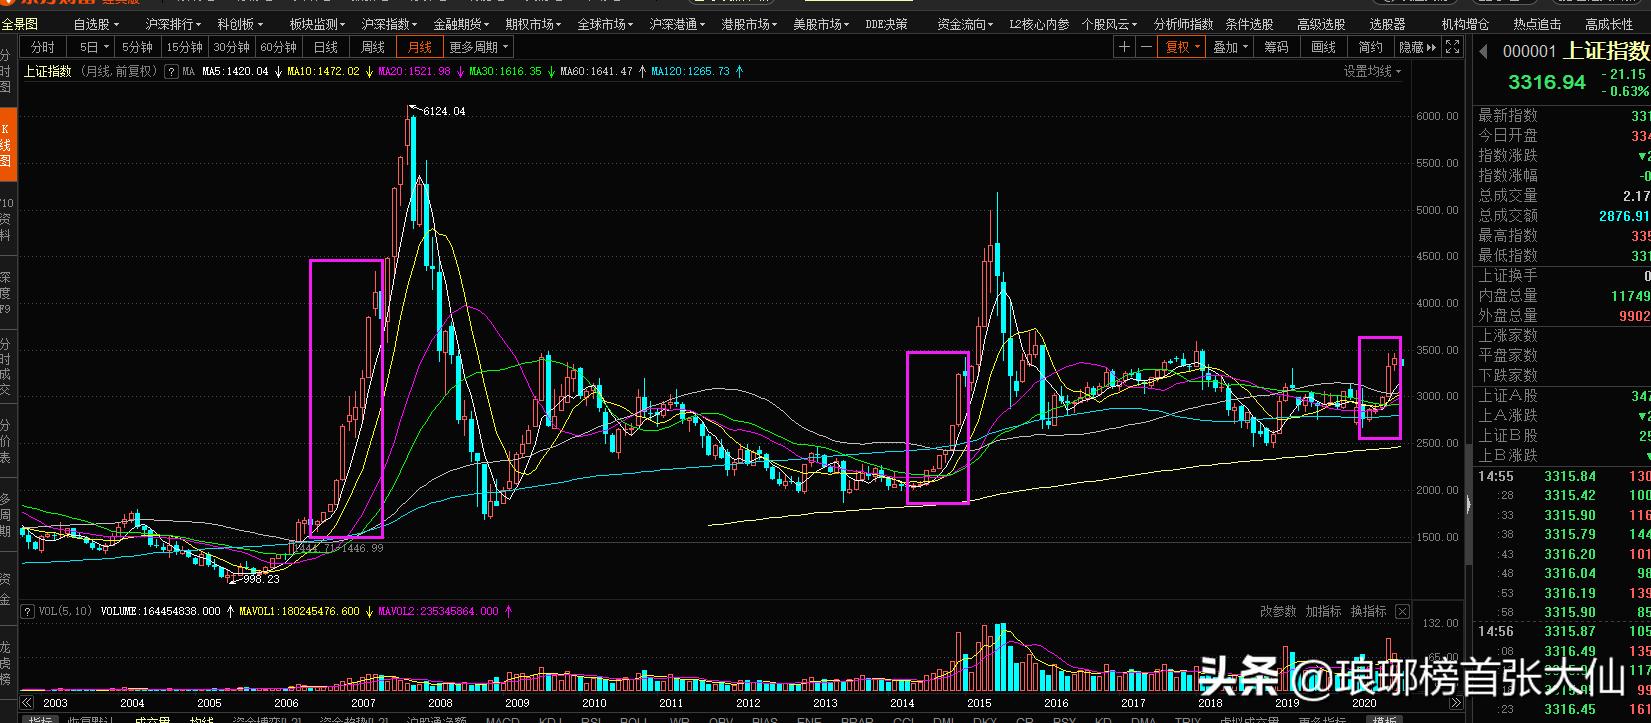Go to previous stock with left arrow
This screenshot has width=1651, height=723.
tap(1483, 52)
